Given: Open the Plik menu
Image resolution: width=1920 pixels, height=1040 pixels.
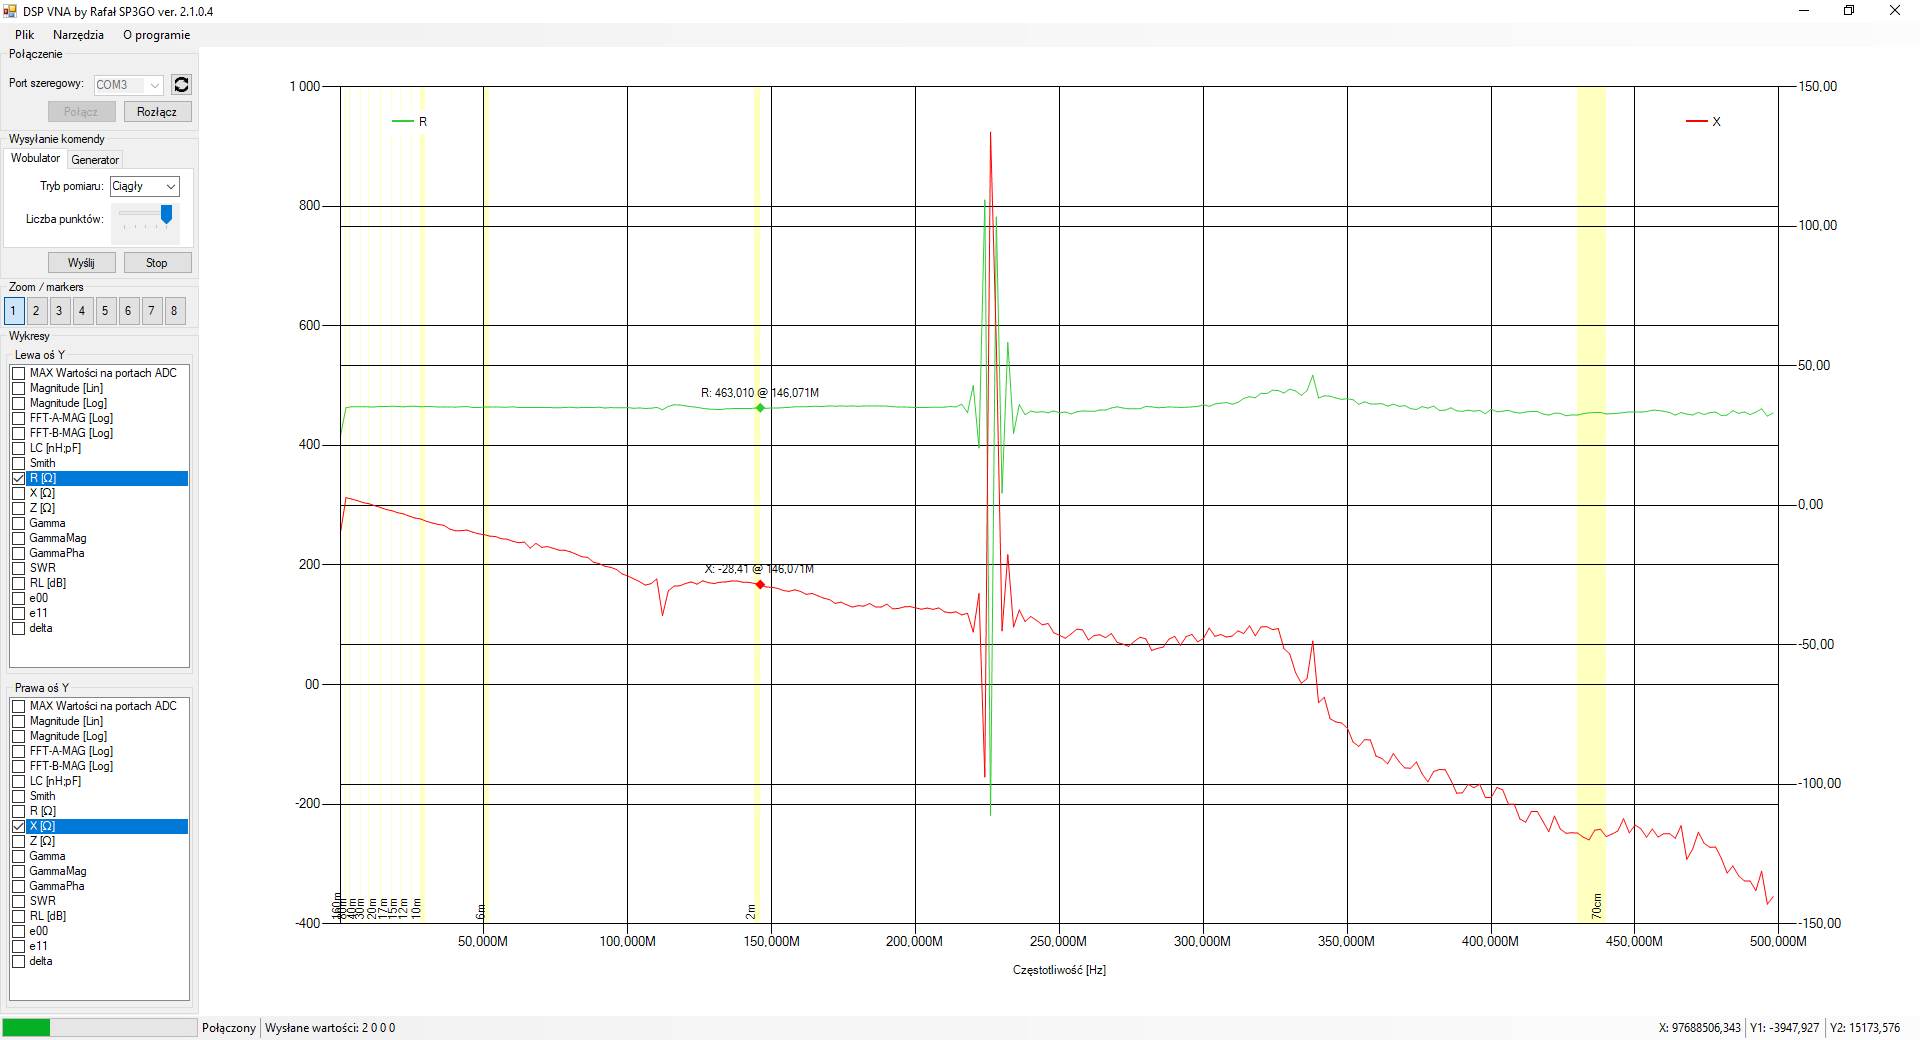Looking at the screenshot, I should tap(24, 35).
